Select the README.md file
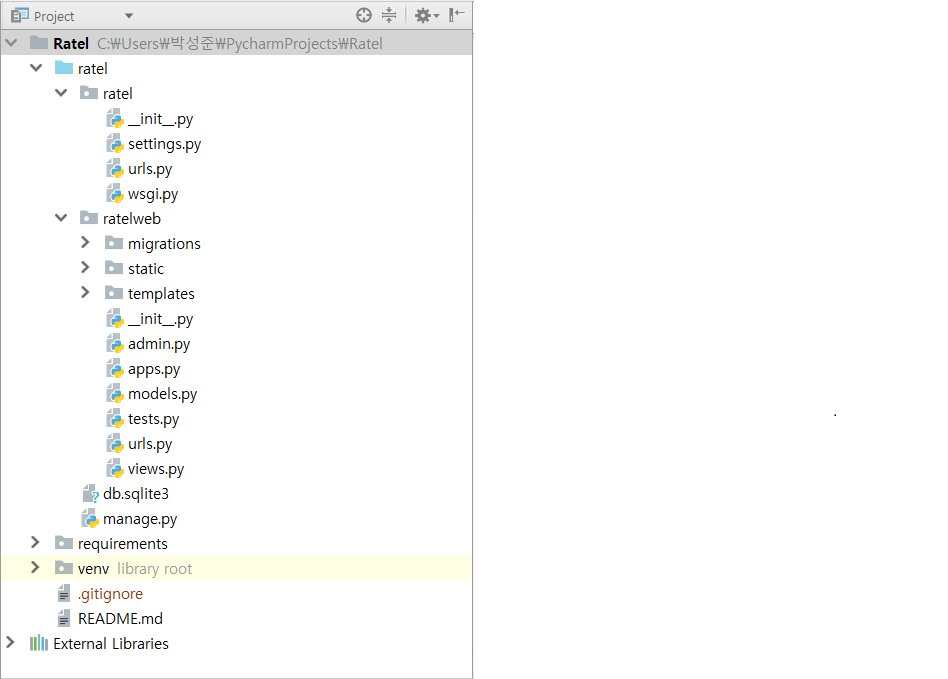 pyautogui.click(x=120, y=619)
